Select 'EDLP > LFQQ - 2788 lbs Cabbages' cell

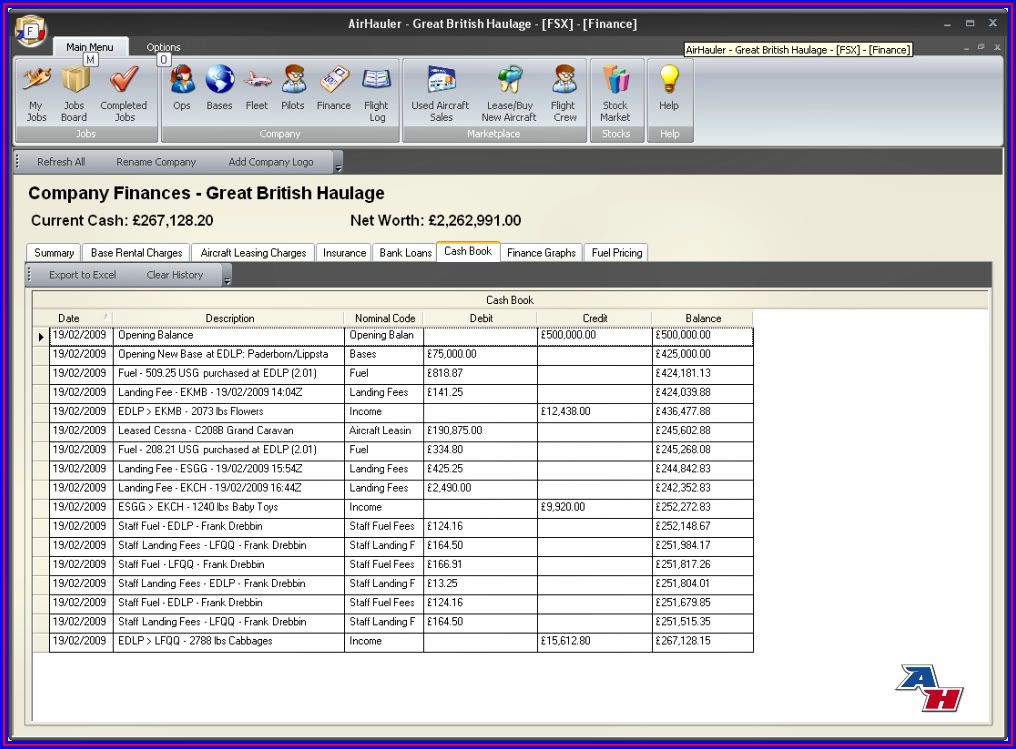[229, 641]
